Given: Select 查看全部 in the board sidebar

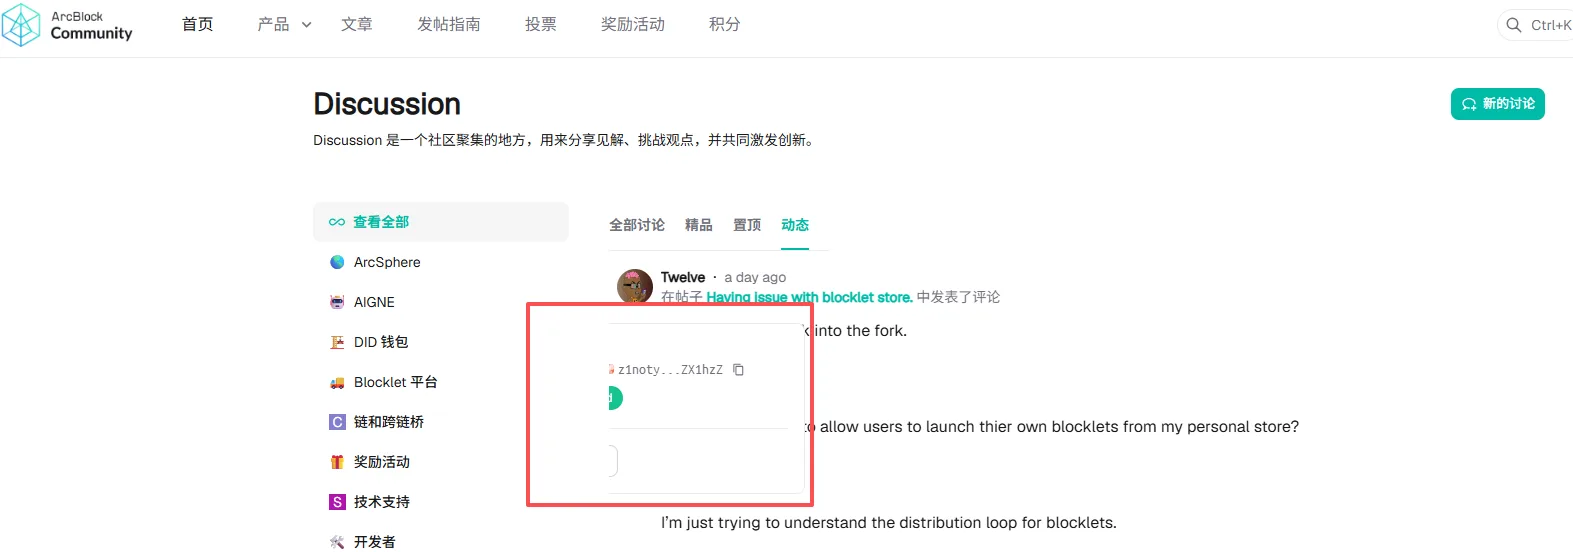Looking at the screenshot, I should coord(440,222).
